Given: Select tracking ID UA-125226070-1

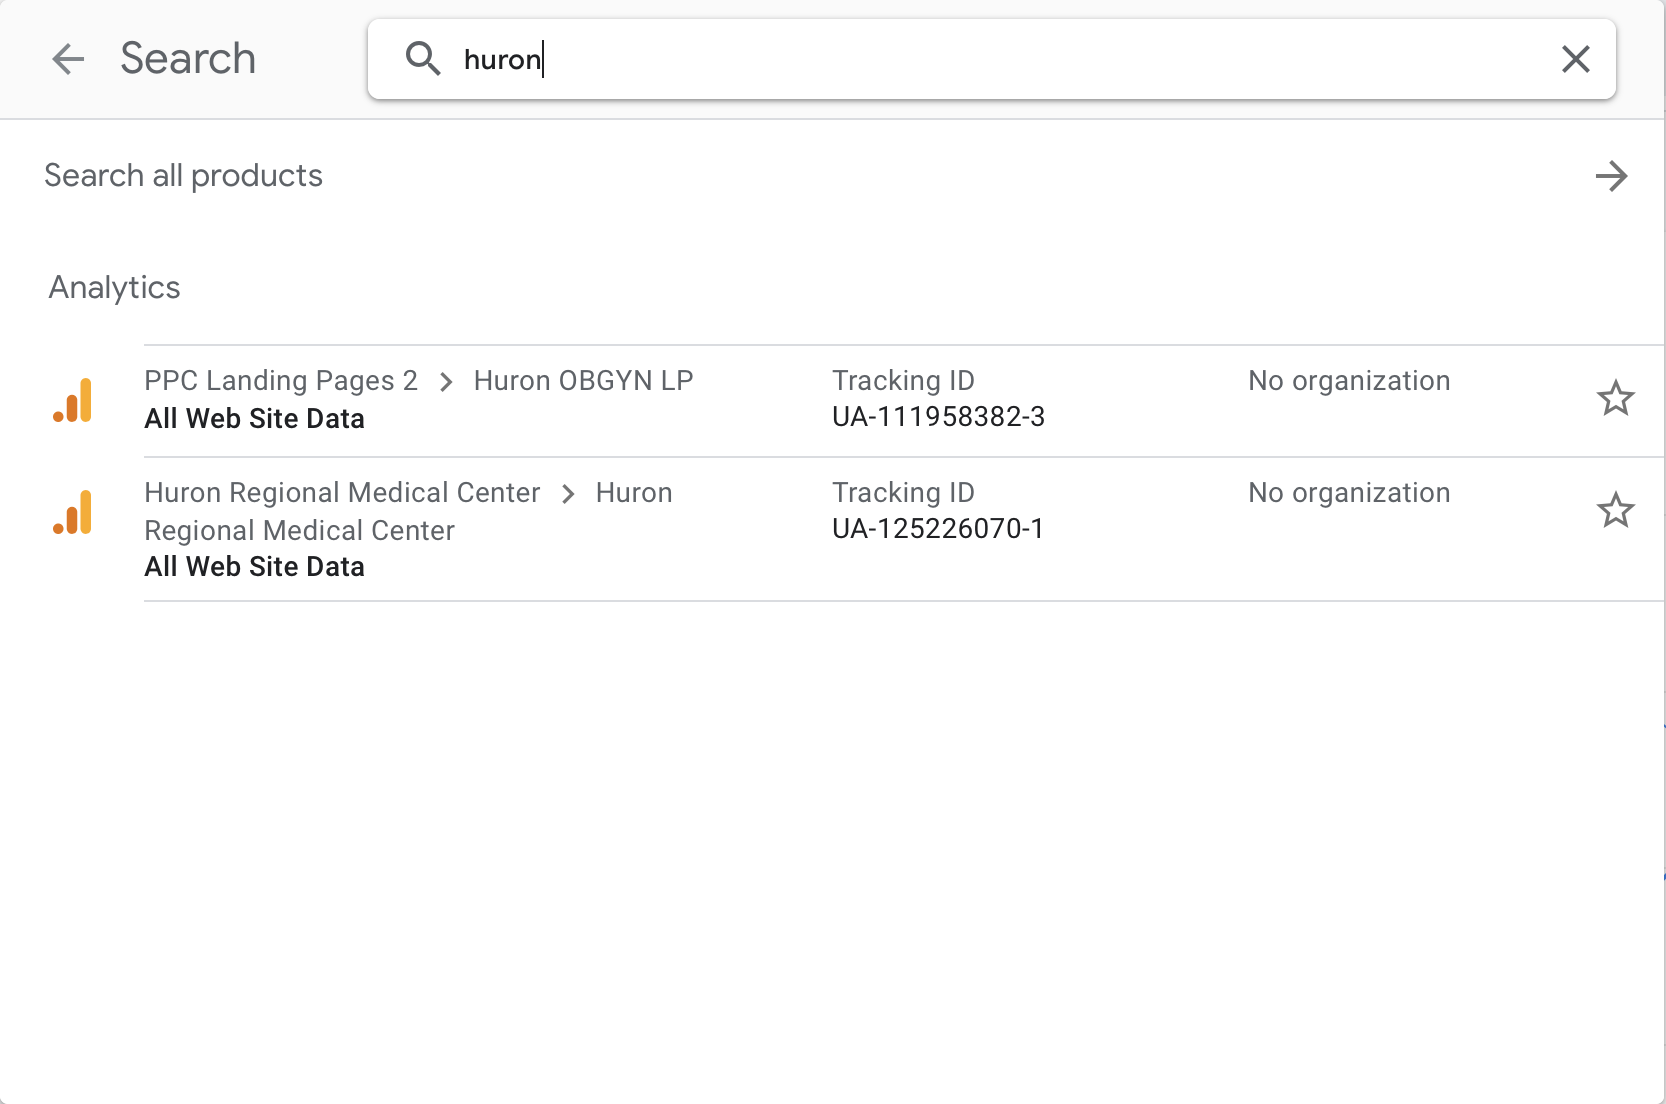Looking at the screenshot, I should [937, 529].
